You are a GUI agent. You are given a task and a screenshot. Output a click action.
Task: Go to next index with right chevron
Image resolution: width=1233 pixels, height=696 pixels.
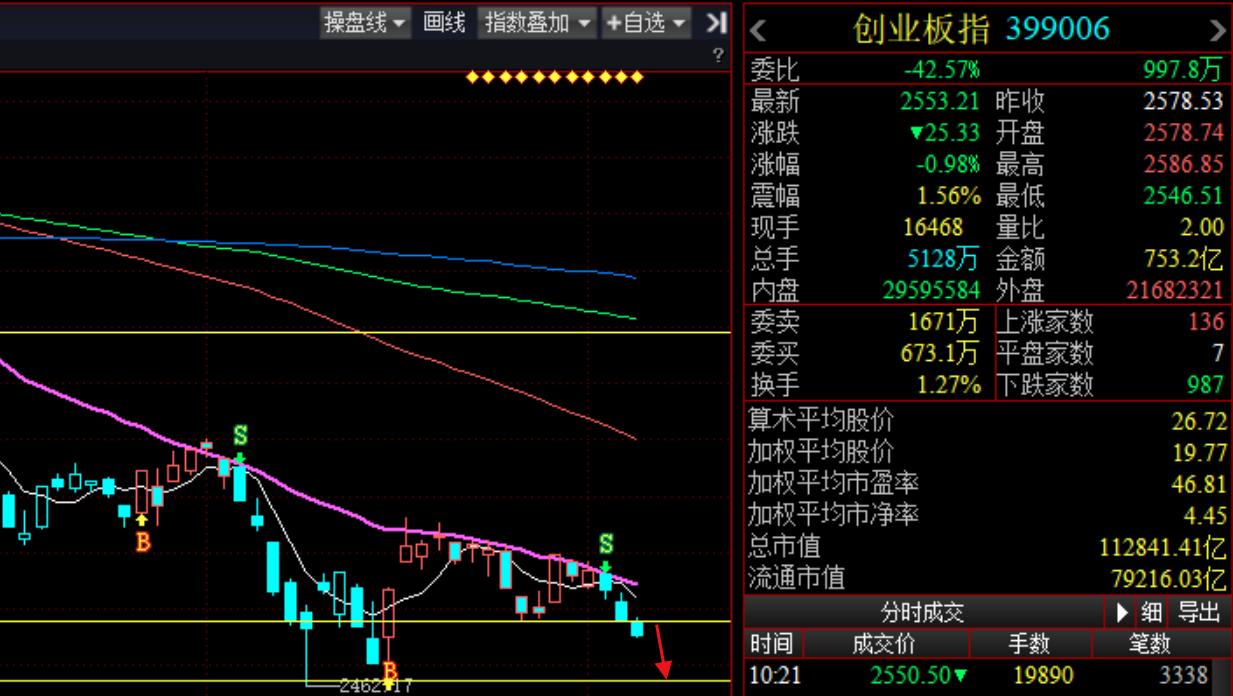pyautogui.click(x=1217, y=31)
